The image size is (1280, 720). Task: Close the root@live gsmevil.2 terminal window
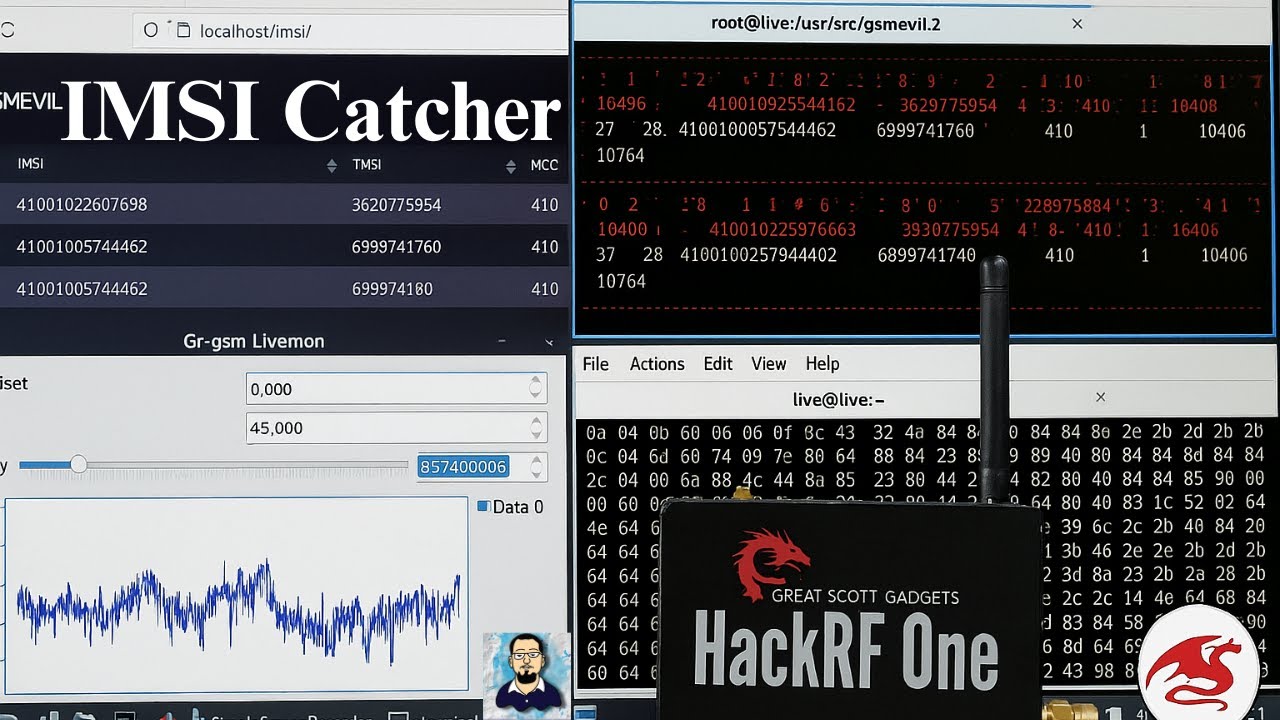pyautogui.click(x=1077, y=24)
